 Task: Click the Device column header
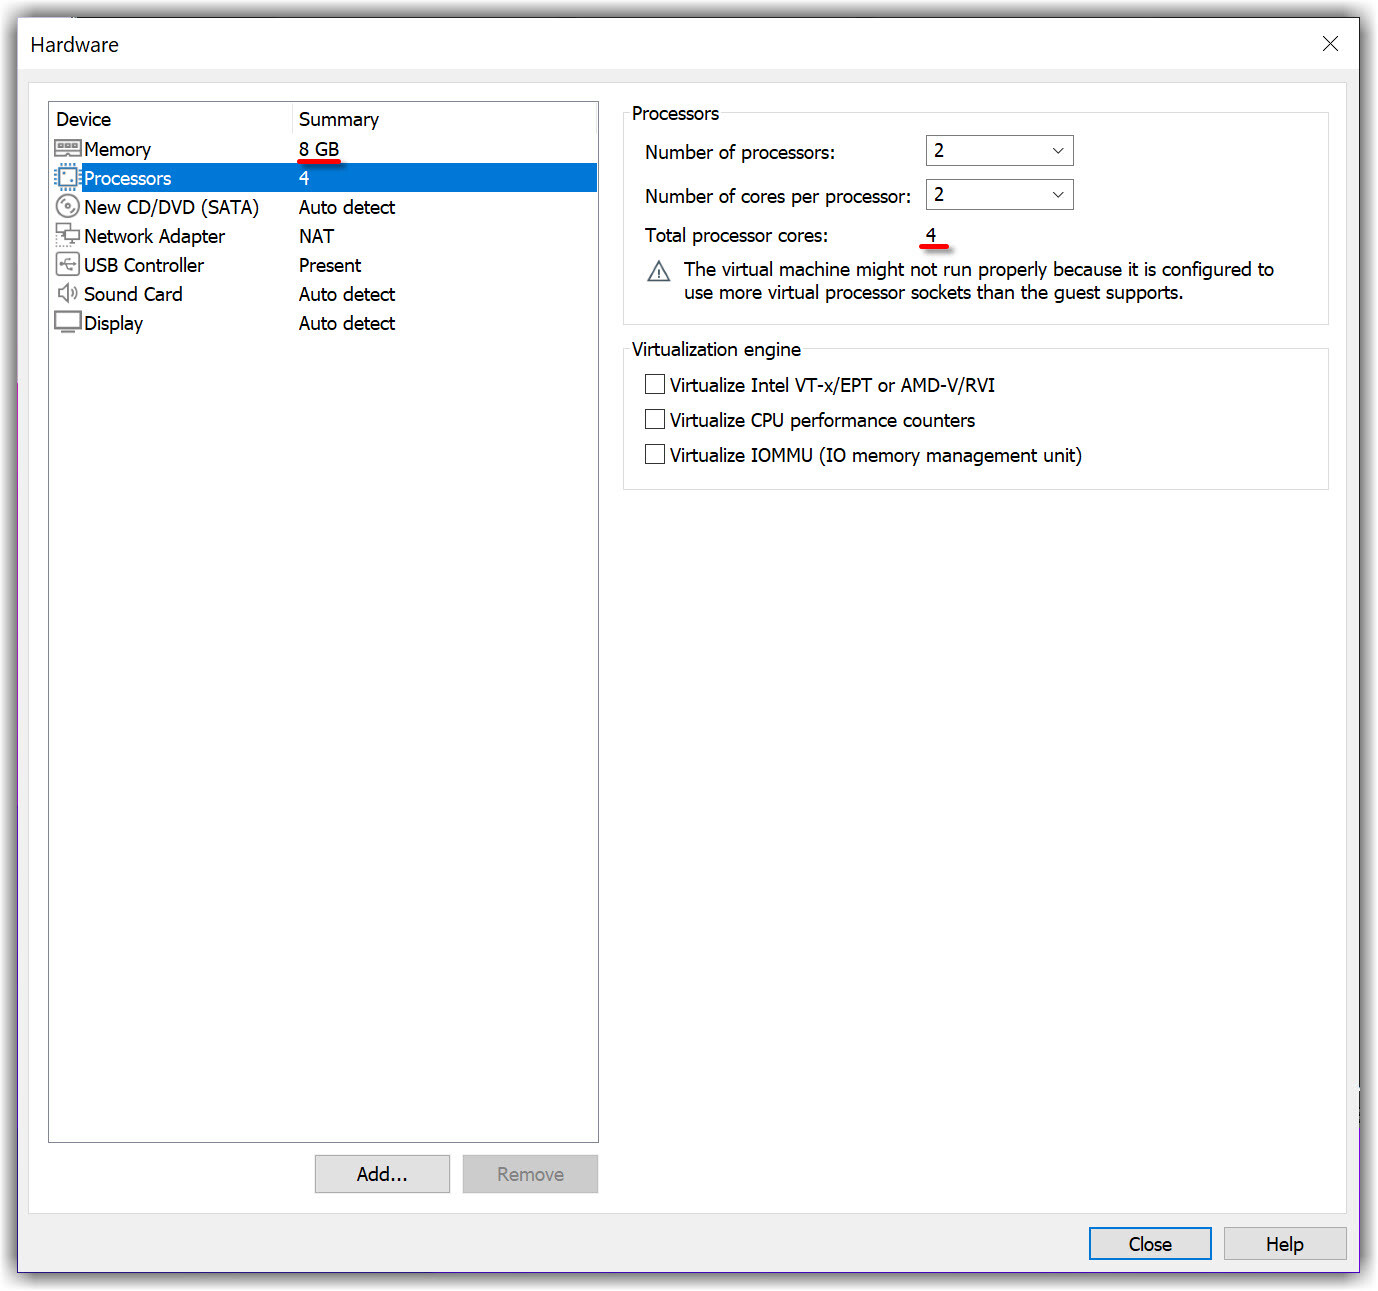point(170,119)
